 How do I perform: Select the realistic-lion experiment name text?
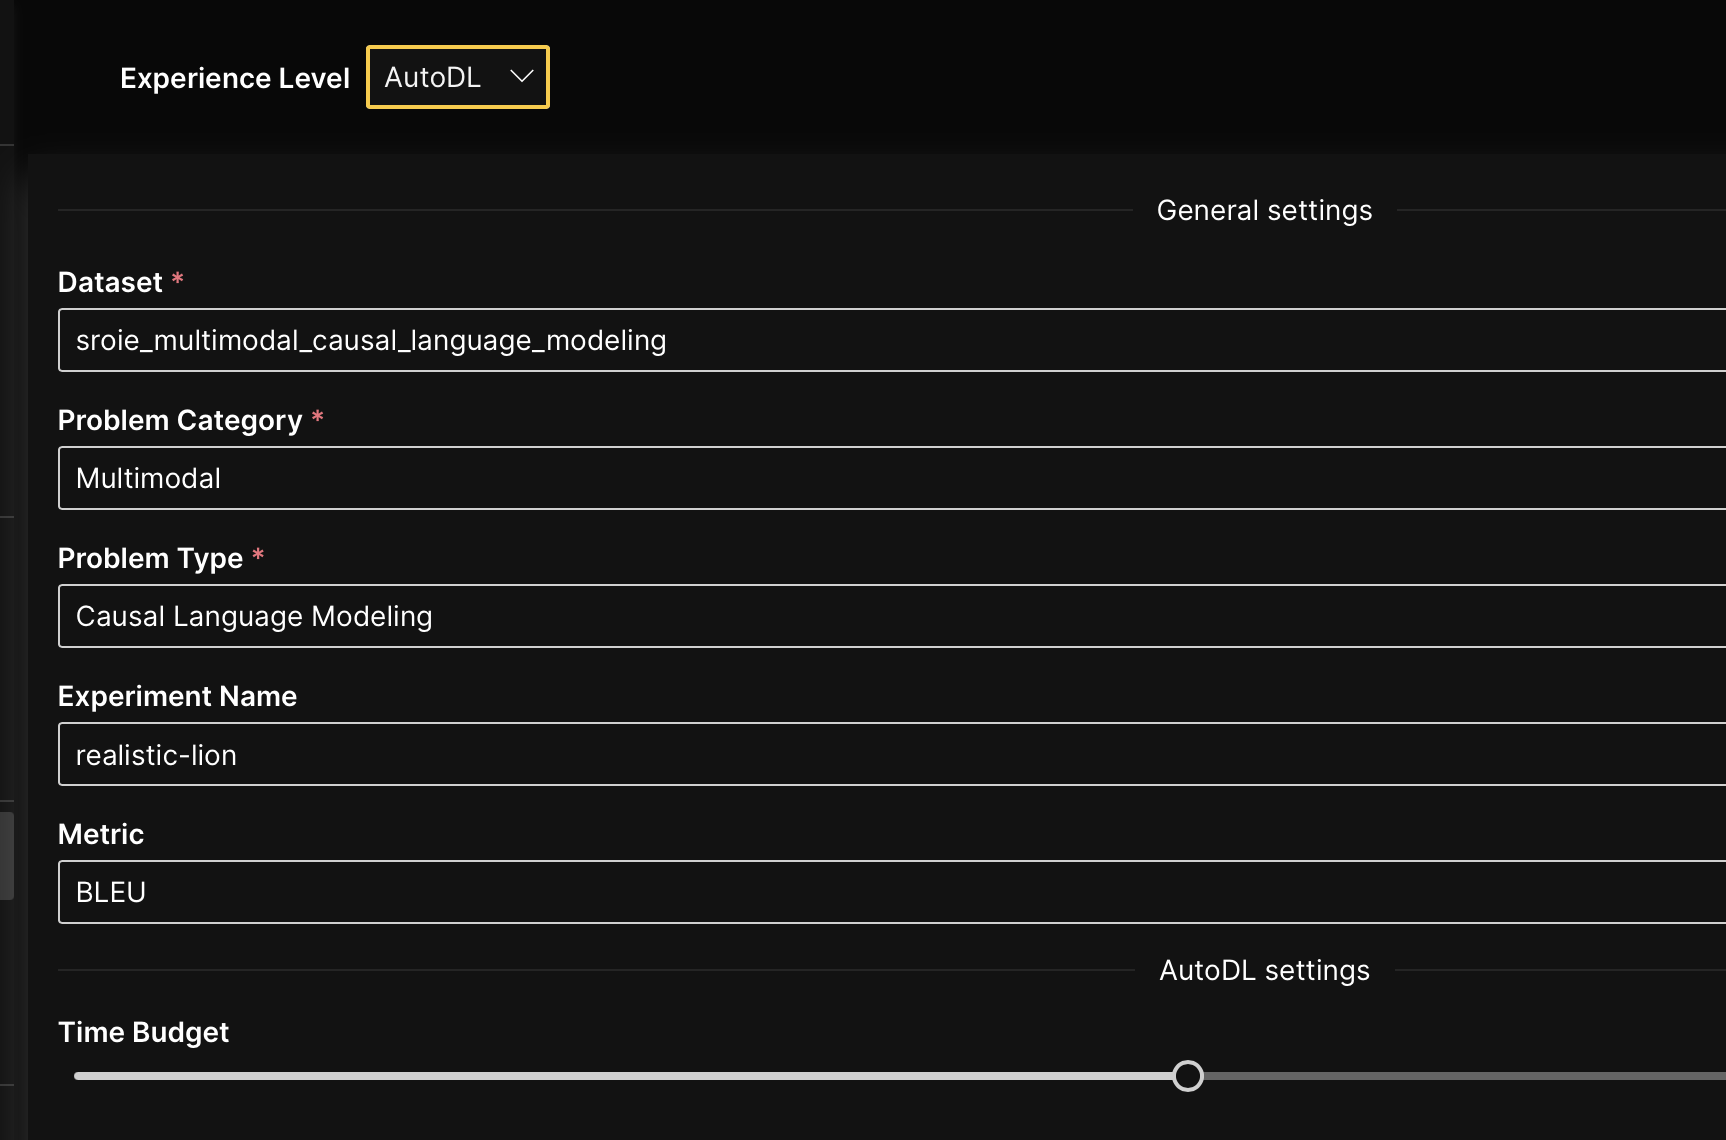tap(156, 754)
